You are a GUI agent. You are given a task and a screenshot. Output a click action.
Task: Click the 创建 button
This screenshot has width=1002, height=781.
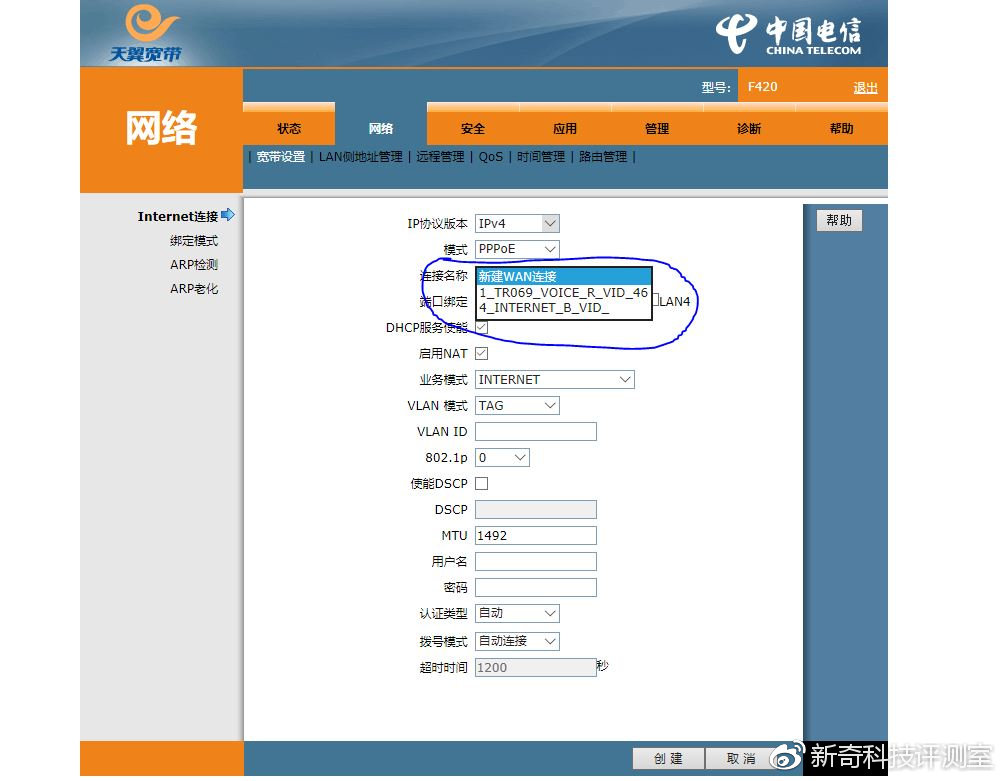pos(668,758)
